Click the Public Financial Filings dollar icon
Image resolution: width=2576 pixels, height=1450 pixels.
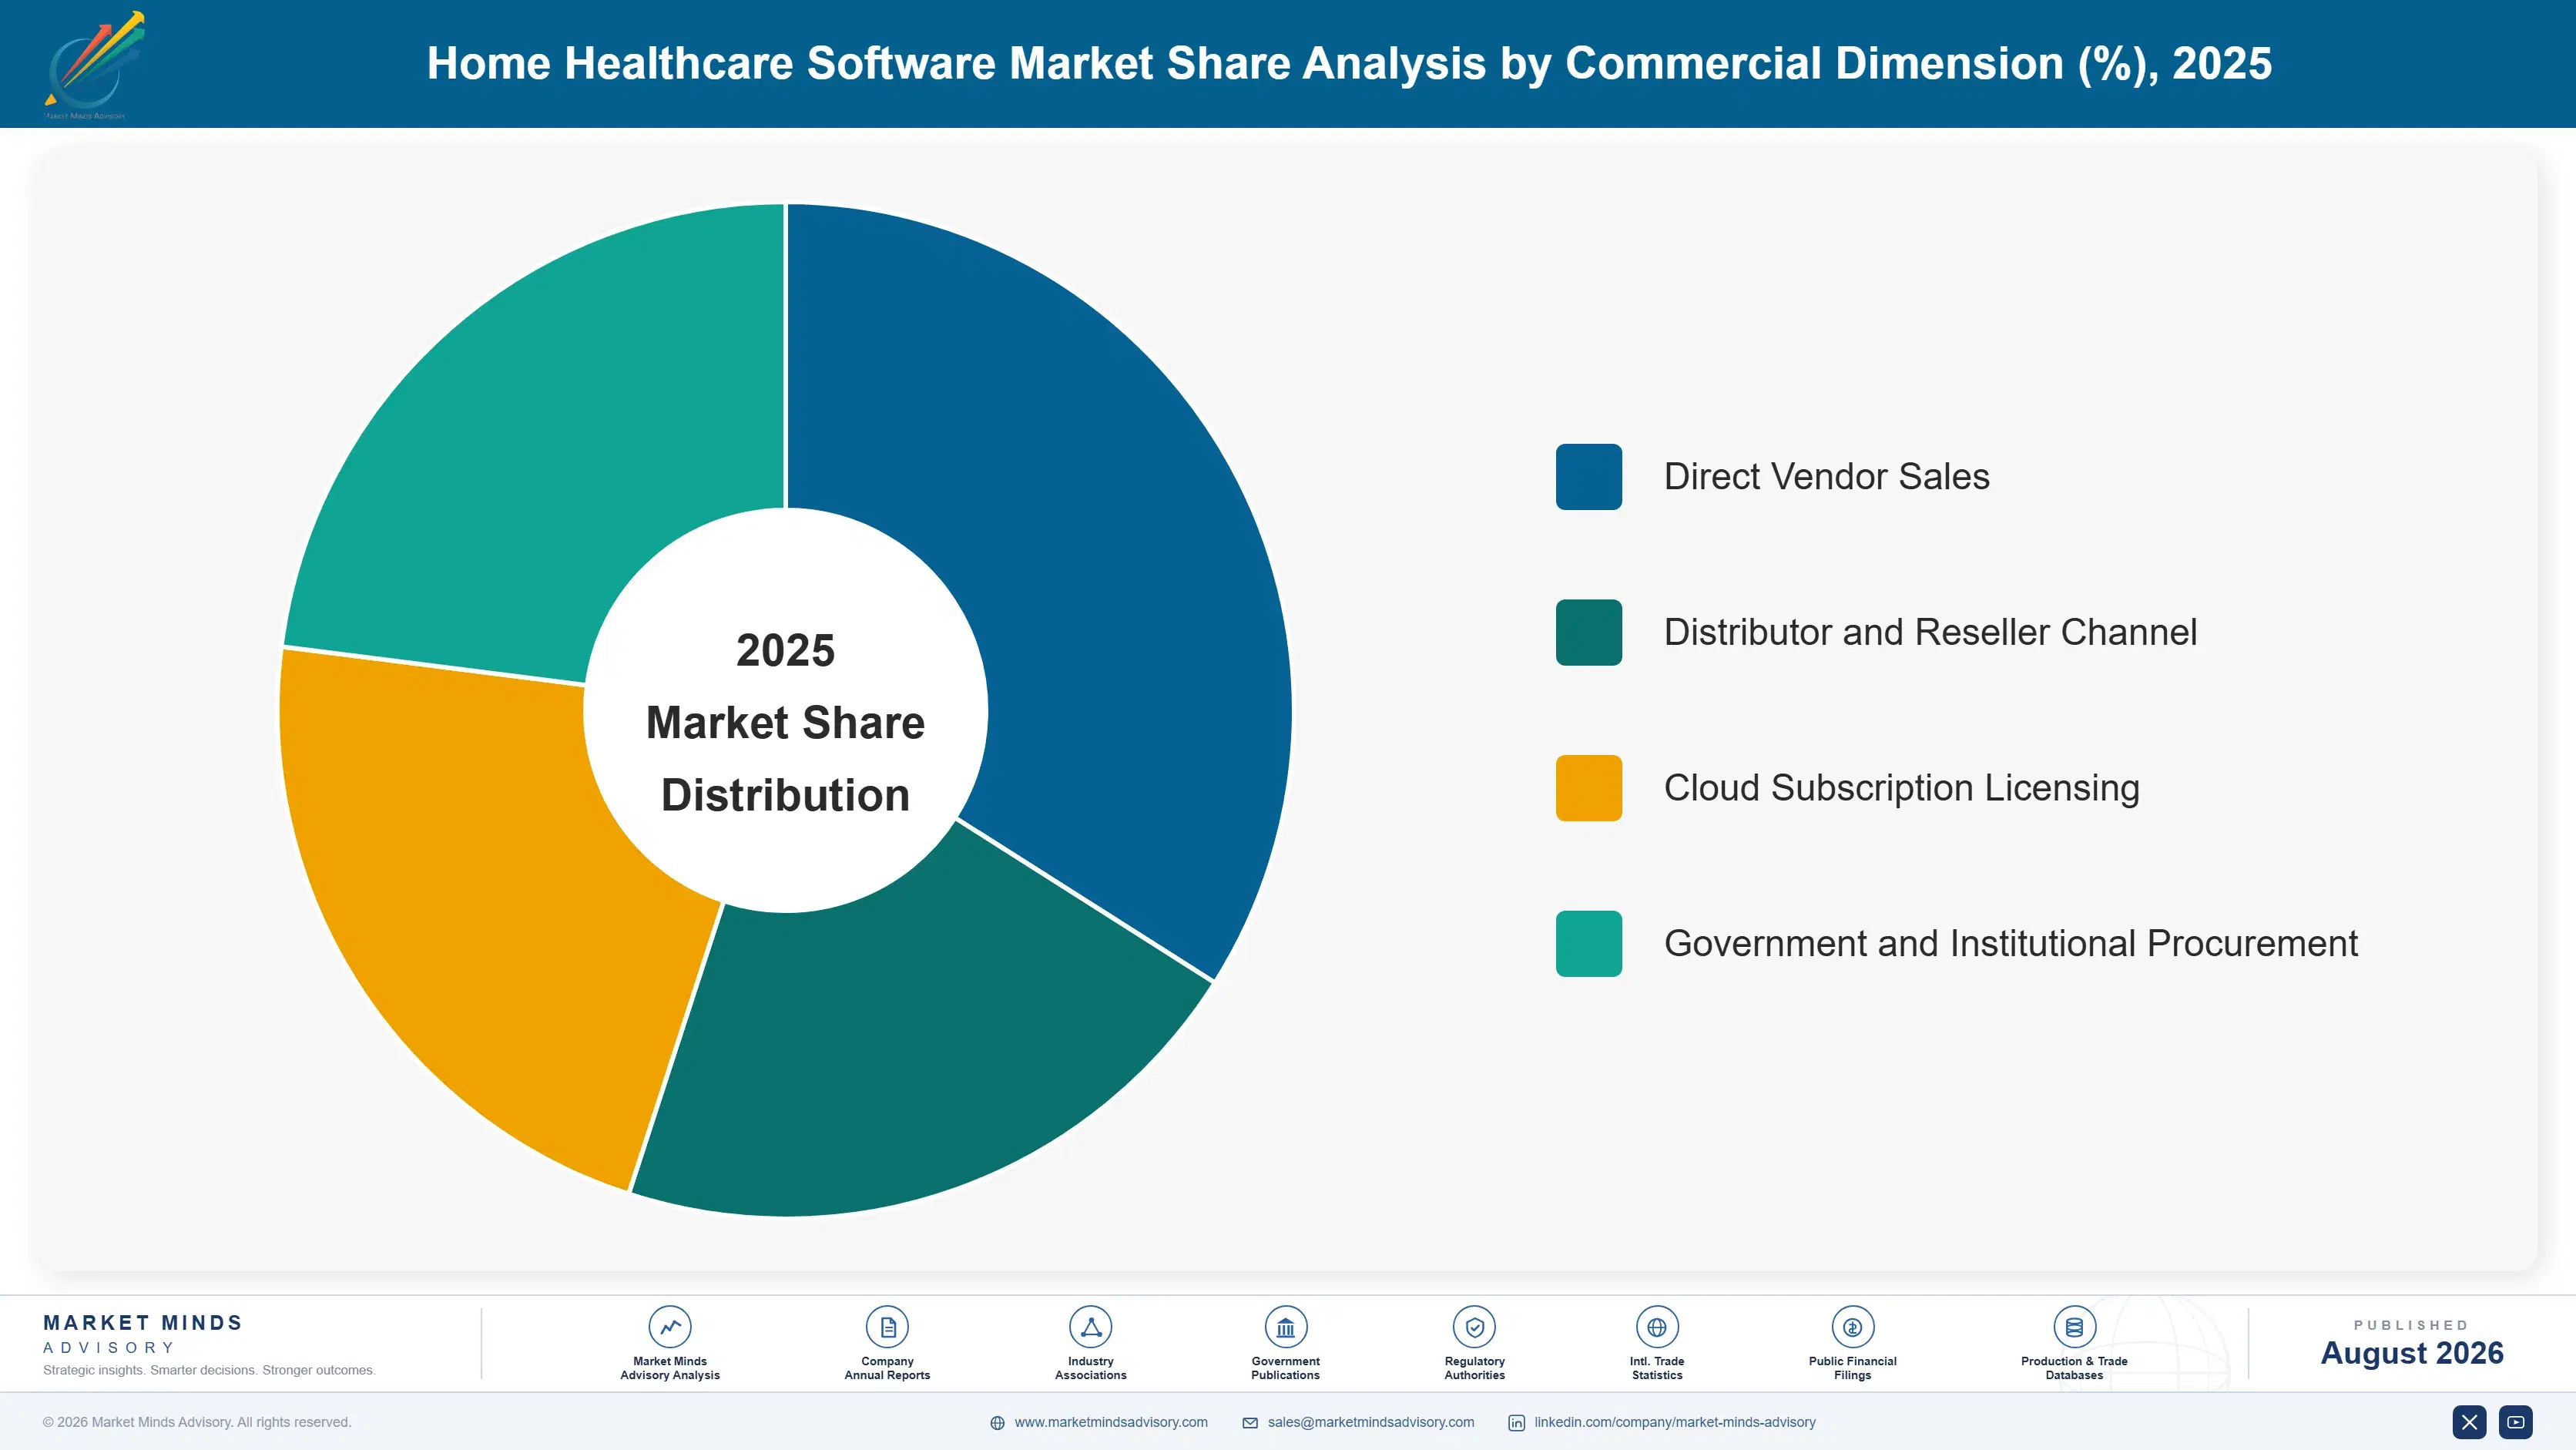click(x=1852, y=1327)
